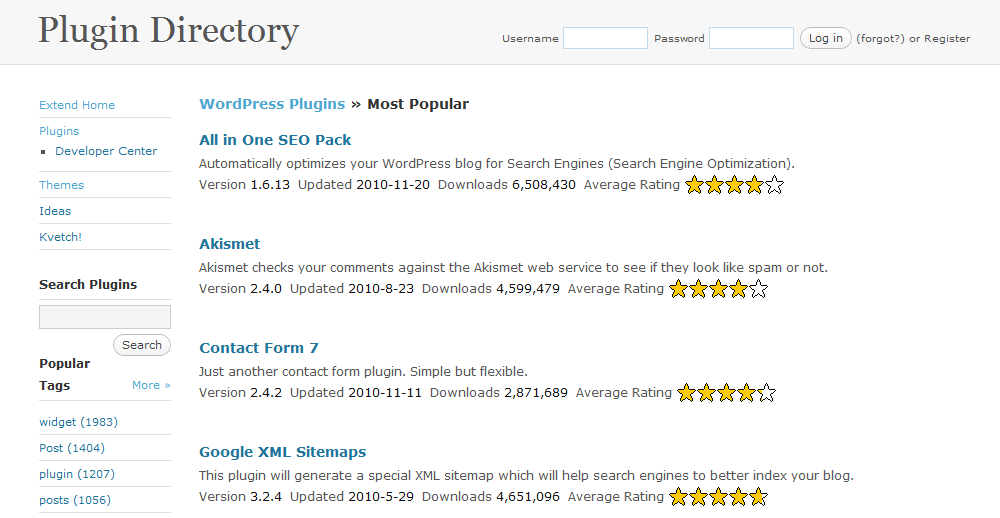Click the Search Plugins text box
1000x518 pixels.
point(105,317)
